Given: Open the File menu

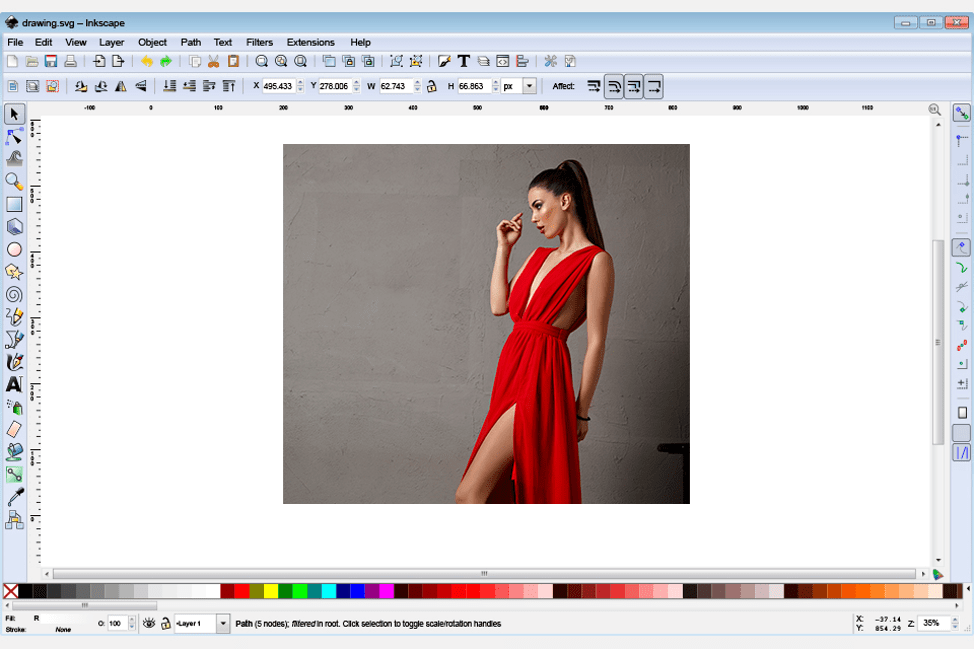Looking at the screenshot, I should coord(15,42).
